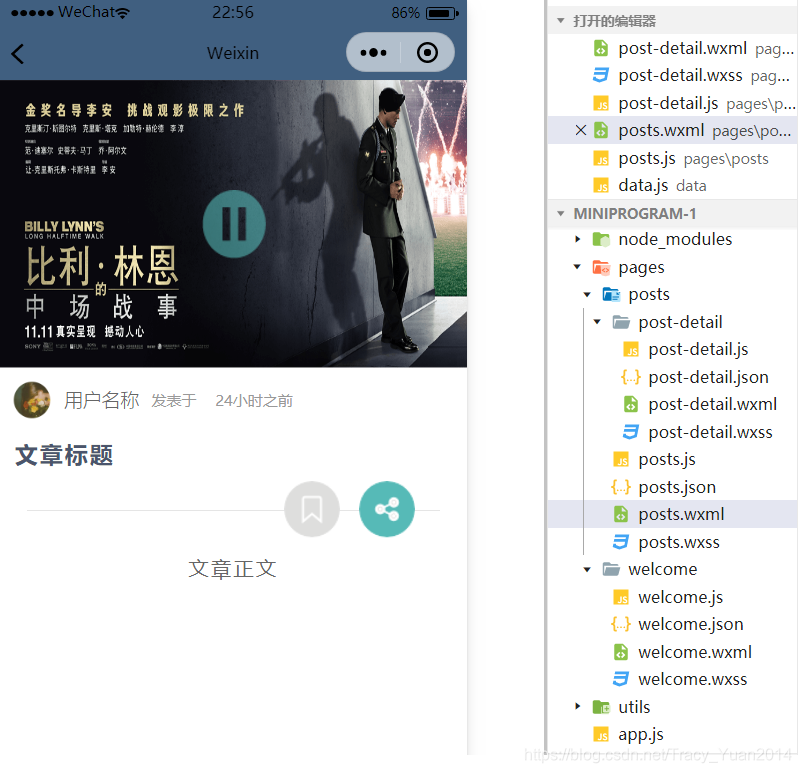
Task: Tap the circular close capsule button
Action: (x=427, y=53)
